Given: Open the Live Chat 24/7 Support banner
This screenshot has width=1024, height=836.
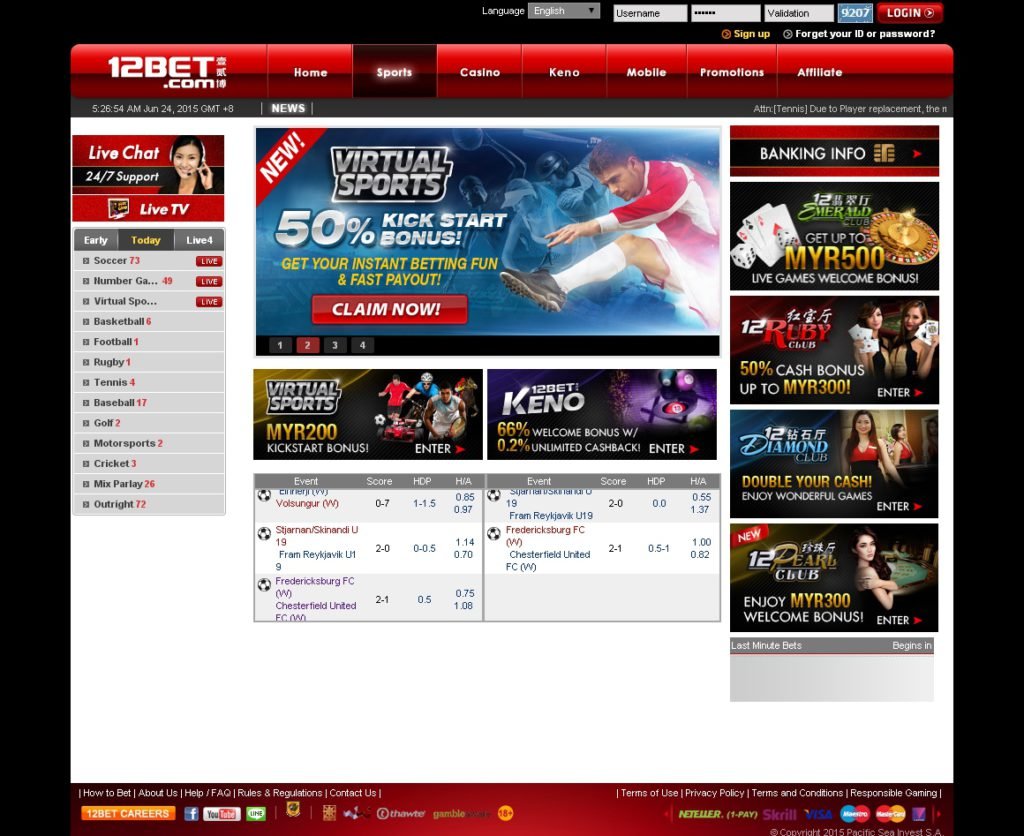Looking at the screenshot, I should click(148, 165).
